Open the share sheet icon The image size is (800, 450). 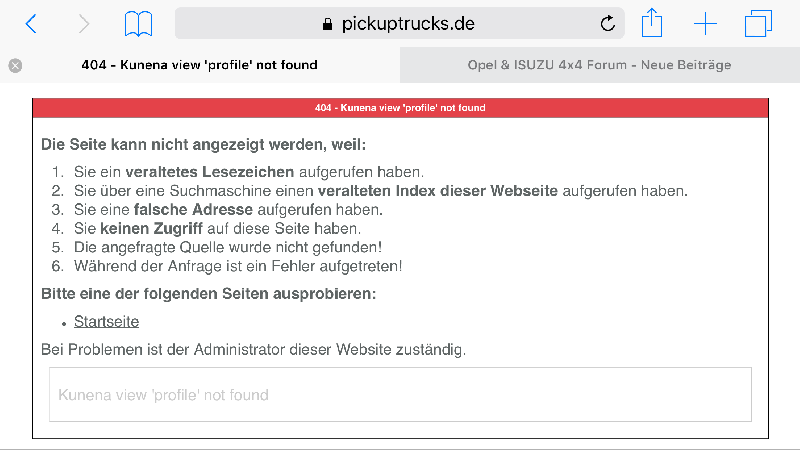(652, 23)
